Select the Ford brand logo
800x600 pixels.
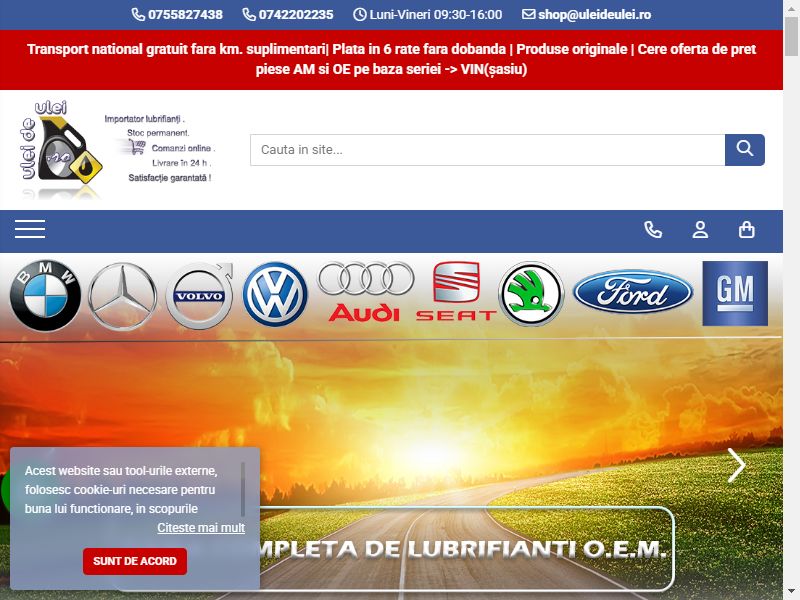pos(633,292)
